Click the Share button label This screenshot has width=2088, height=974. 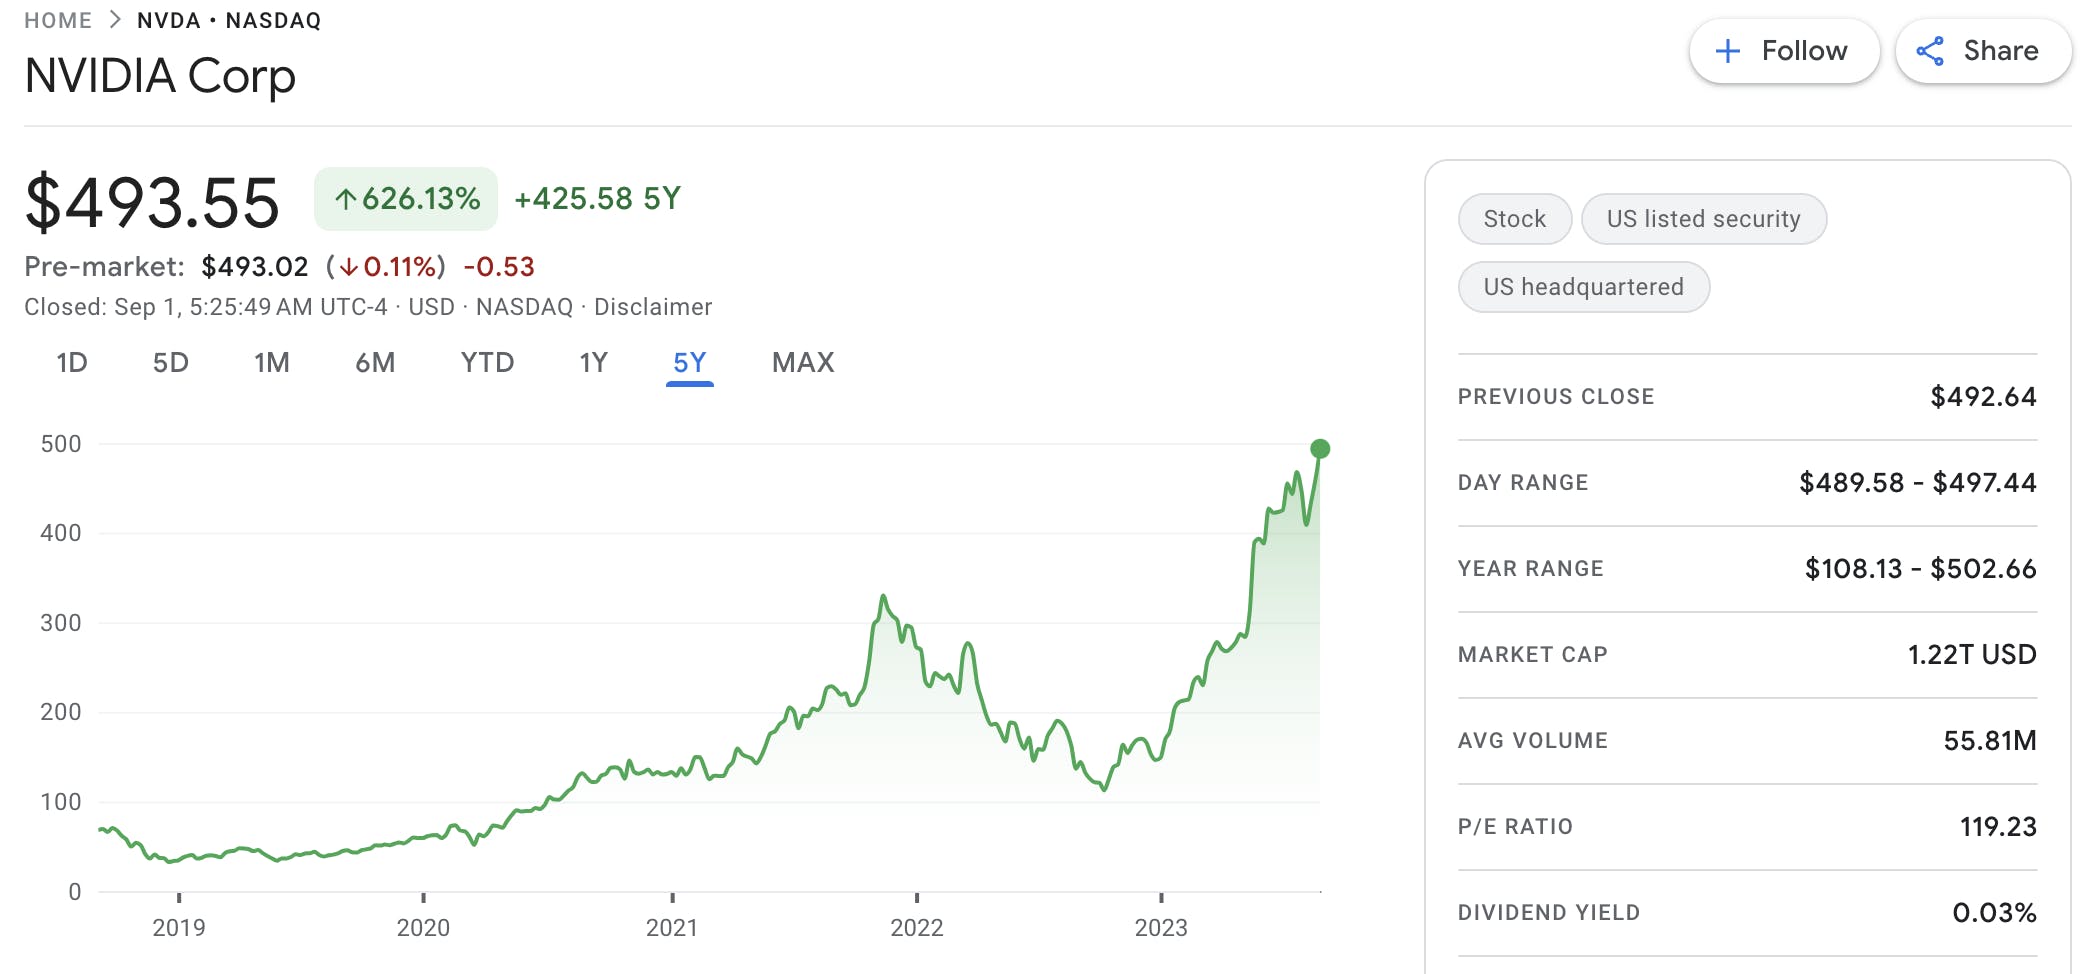[x=2001, y=51]
